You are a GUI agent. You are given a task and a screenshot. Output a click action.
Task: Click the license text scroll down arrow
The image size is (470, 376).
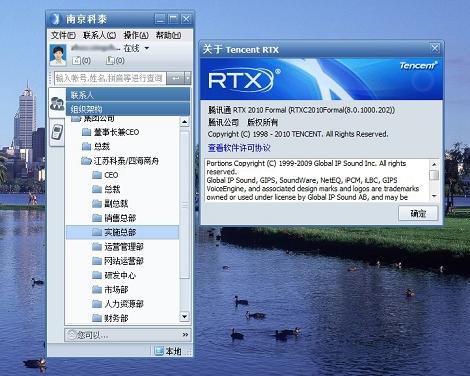pyautogui.click(x=434, y=196)
